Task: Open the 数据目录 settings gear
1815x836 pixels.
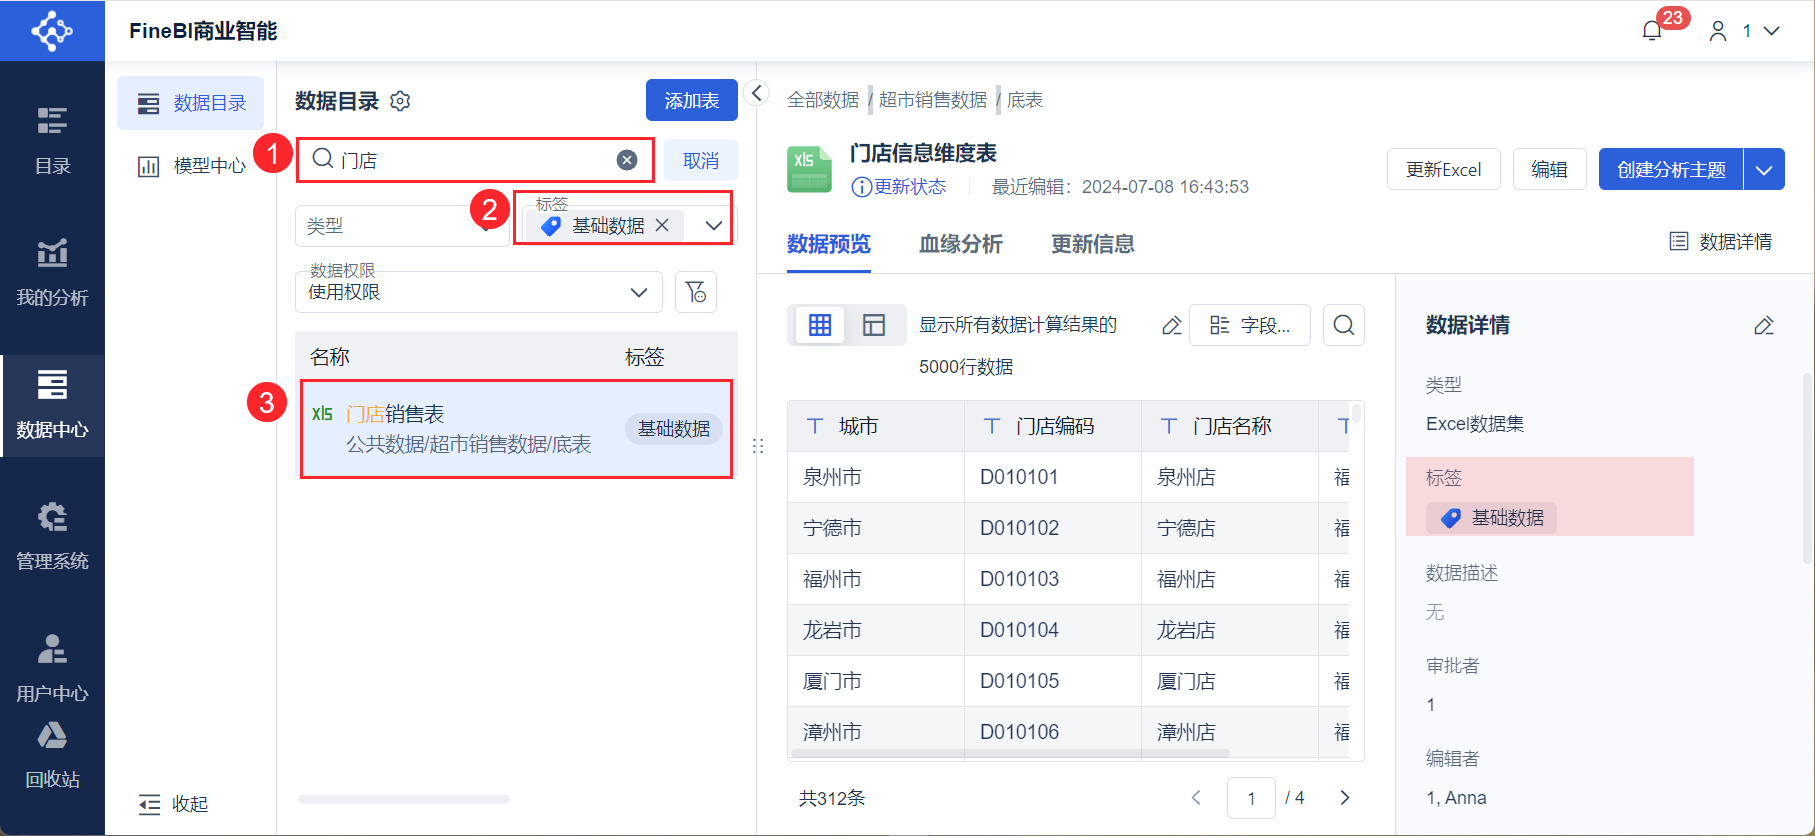Action: tap(400, 101)
